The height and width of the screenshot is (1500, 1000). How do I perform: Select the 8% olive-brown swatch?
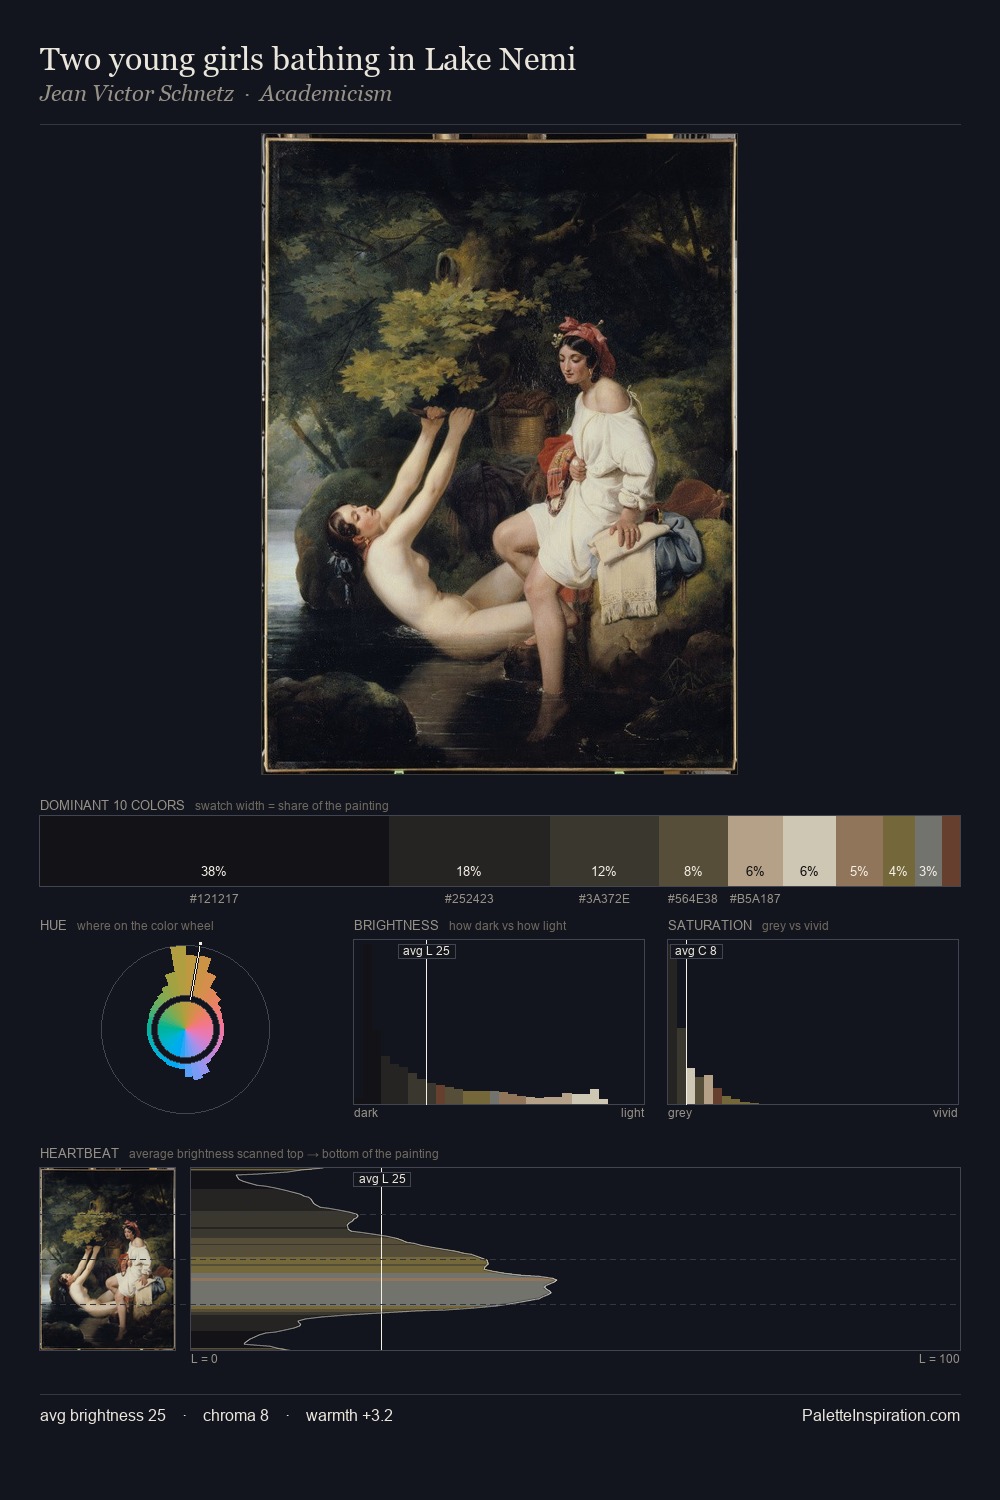pyautogui.click(x=693, y=851)
